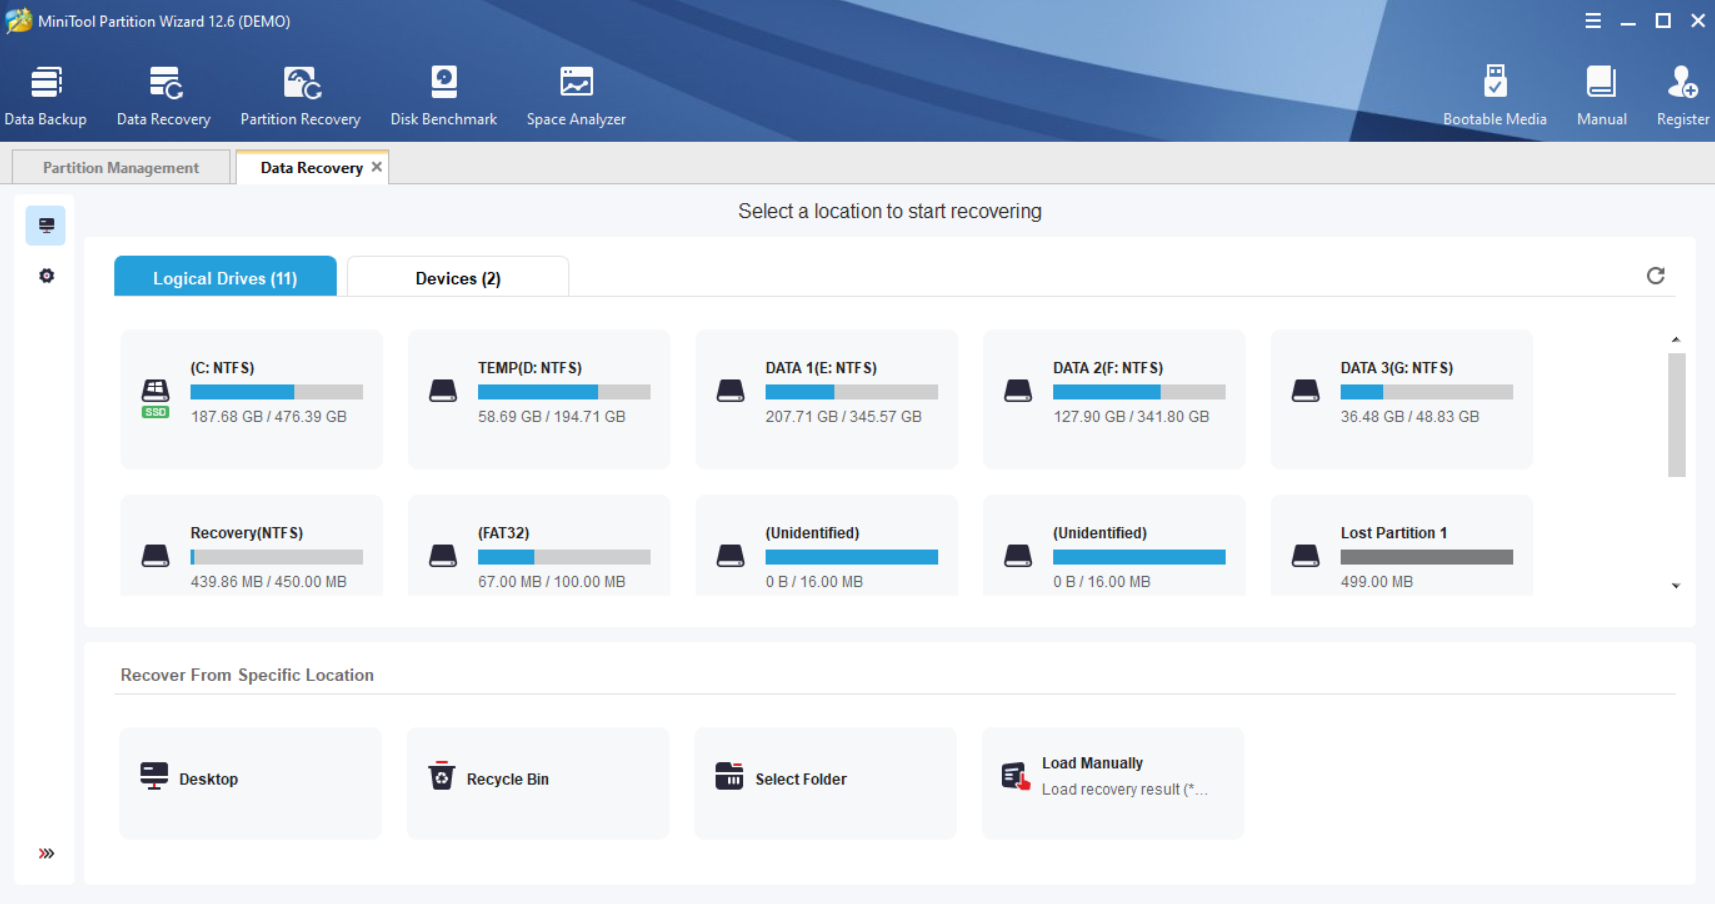The width and height of the screenshot is (1715, 904).
Task: Select the DATA 1 (E: NTFS) drive
Action: click(826, 398)
